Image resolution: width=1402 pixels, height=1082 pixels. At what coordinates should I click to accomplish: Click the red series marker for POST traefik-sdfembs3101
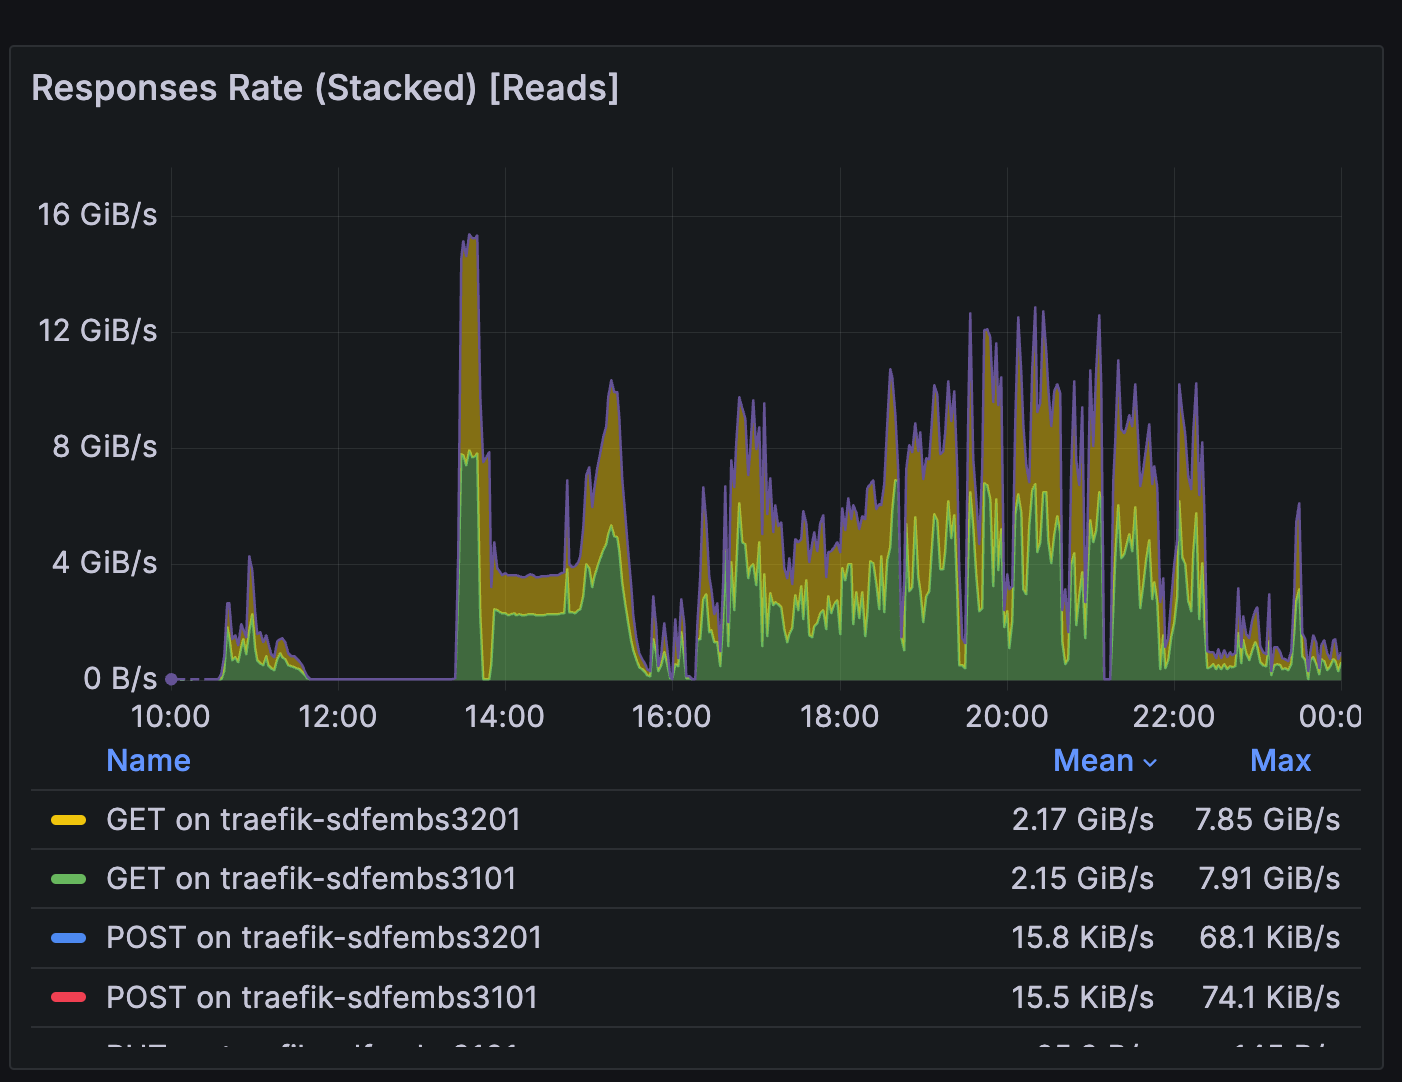[x=68, y=997]
